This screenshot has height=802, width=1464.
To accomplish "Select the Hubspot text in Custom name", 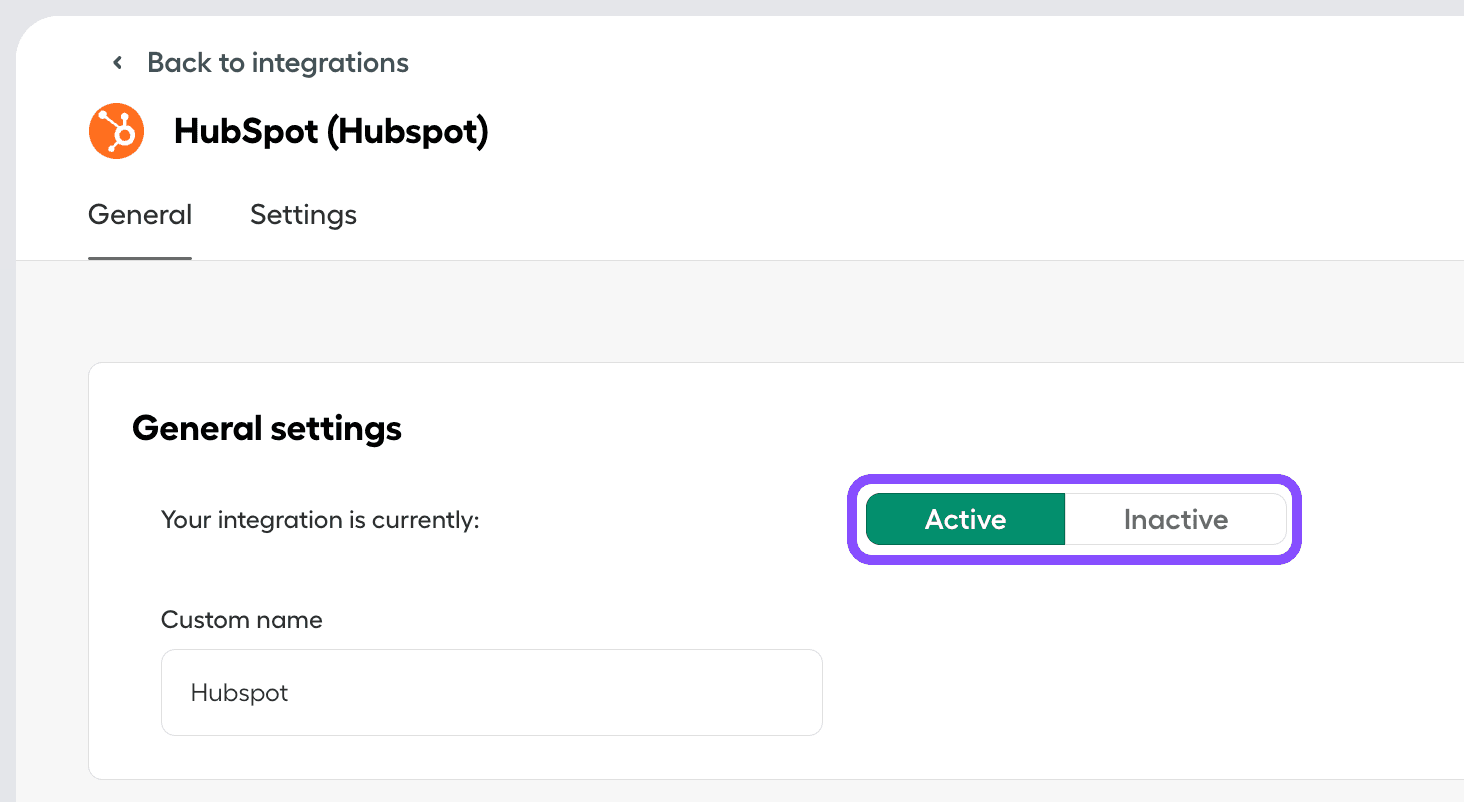I will (239, 692).
